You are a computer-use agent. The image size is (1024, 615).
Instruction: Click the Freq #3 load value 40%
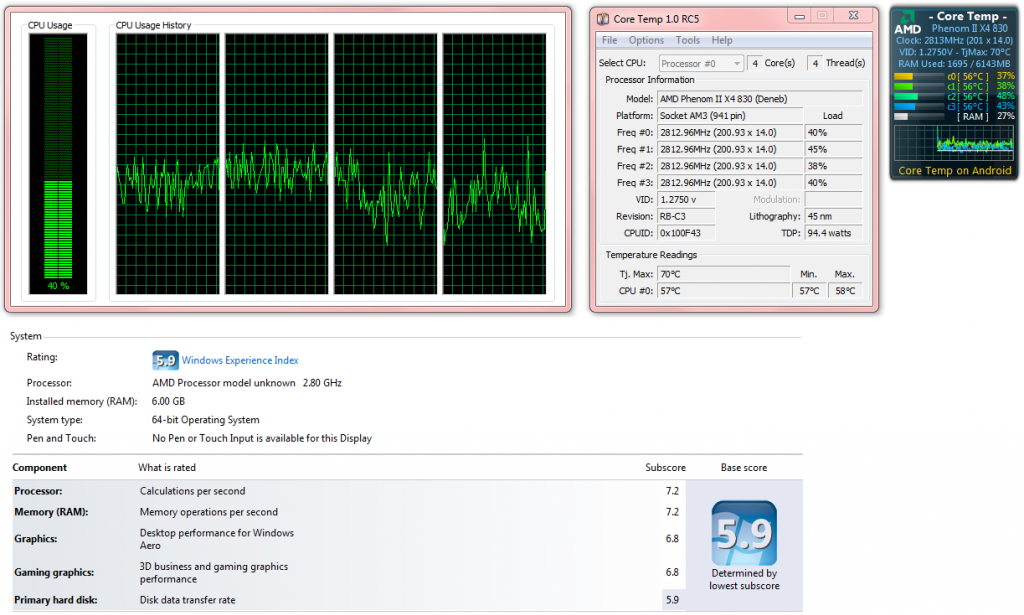[x=833, y=183]
